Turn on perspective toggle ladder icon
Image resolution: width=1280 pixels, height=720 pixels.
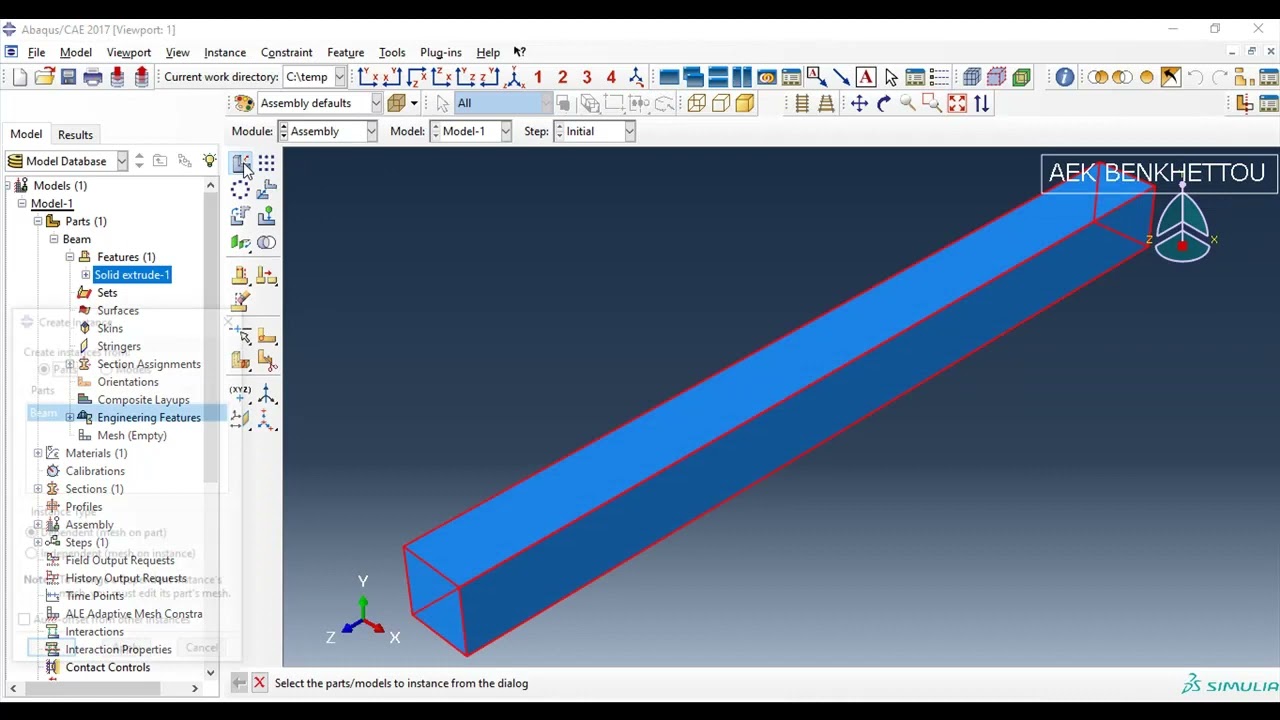tap(826, 103)
